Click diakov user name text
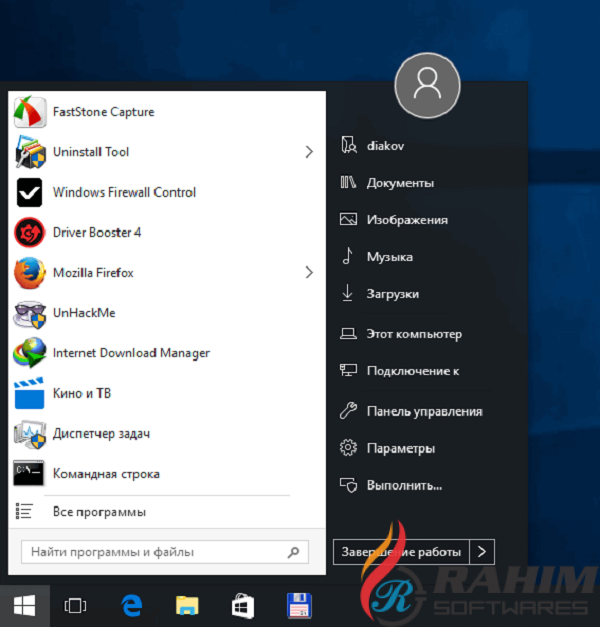This screenshot has height=627, width=600. point(386,146)
